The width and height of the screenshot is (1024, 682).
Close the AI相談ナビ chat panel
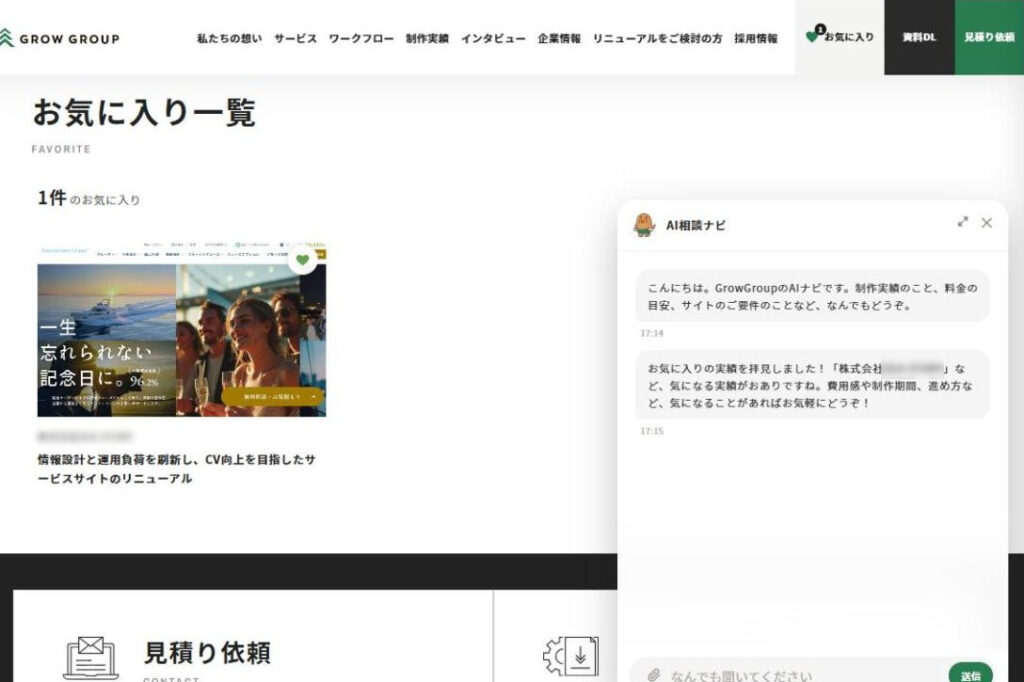[x=986, y=223]
